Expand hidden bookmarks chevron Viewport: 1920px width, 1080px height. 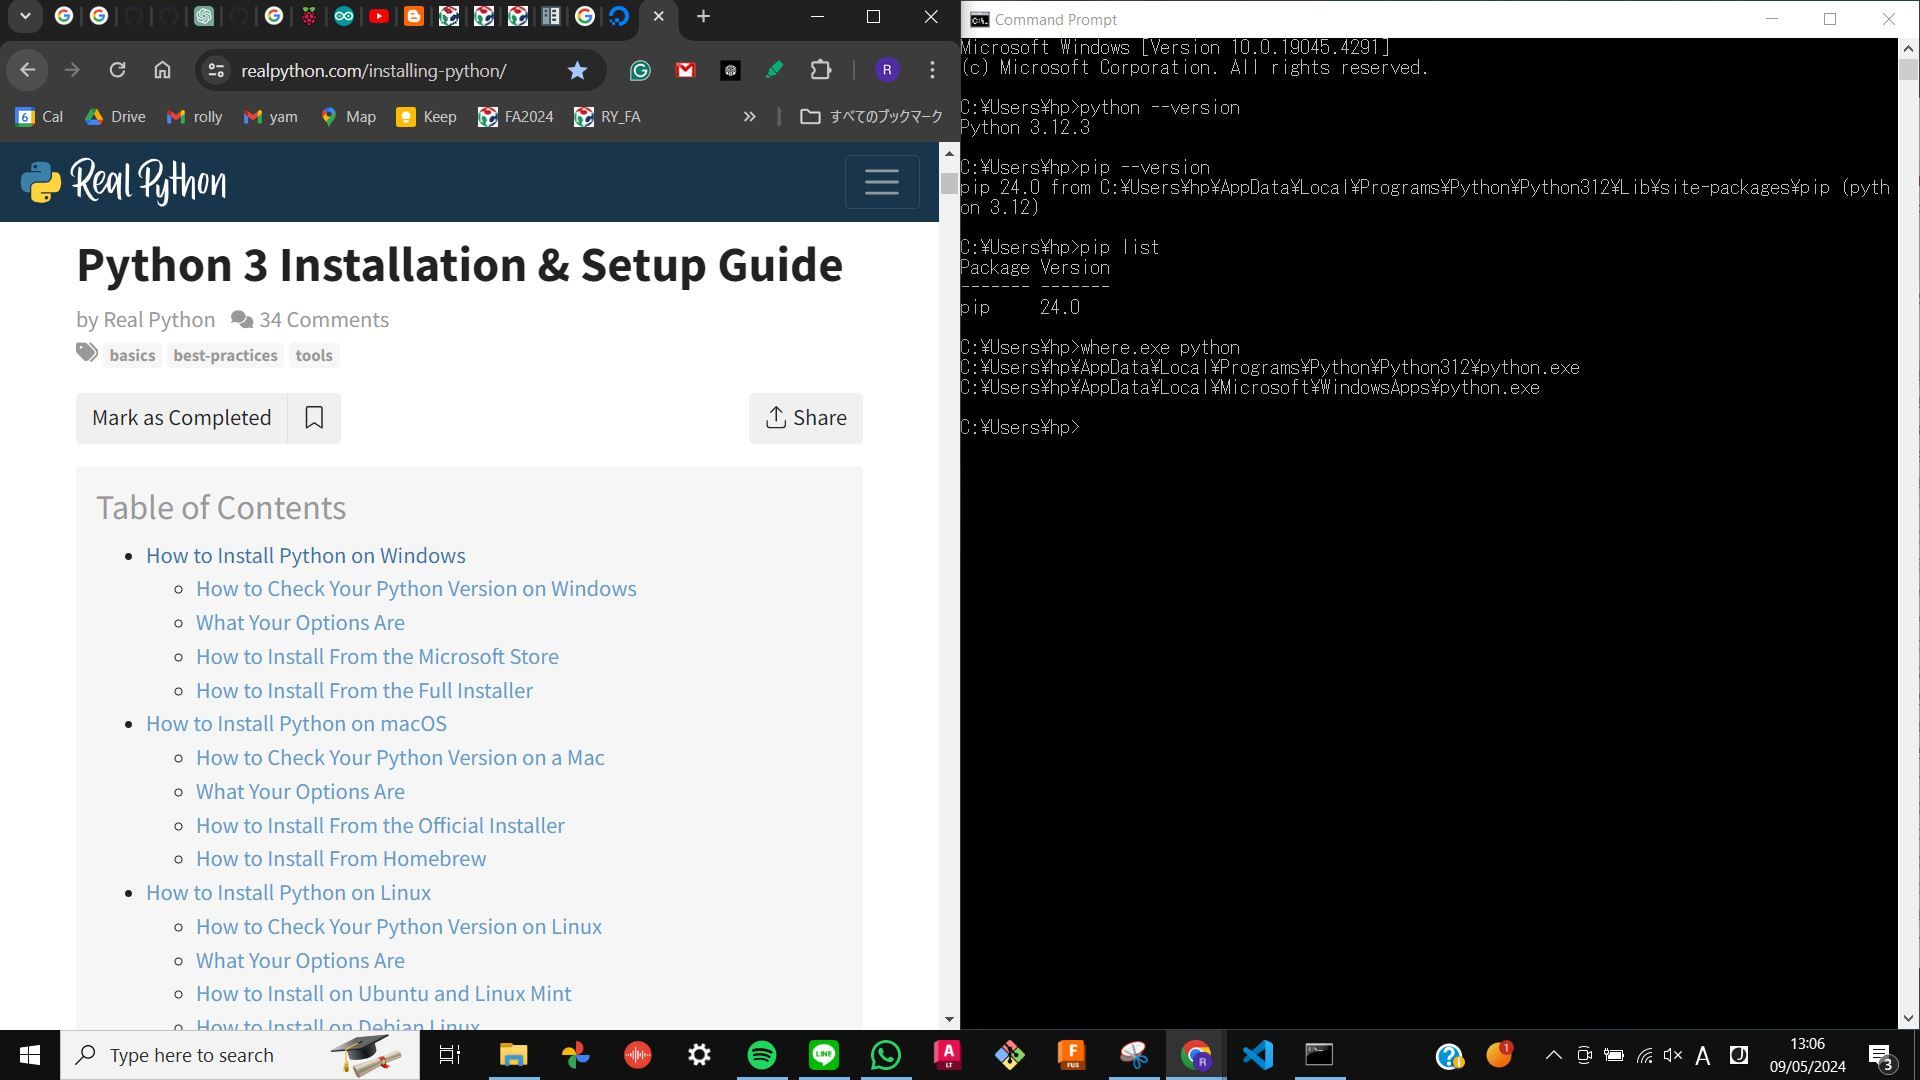pyautogui.click(x=749, y=117)
